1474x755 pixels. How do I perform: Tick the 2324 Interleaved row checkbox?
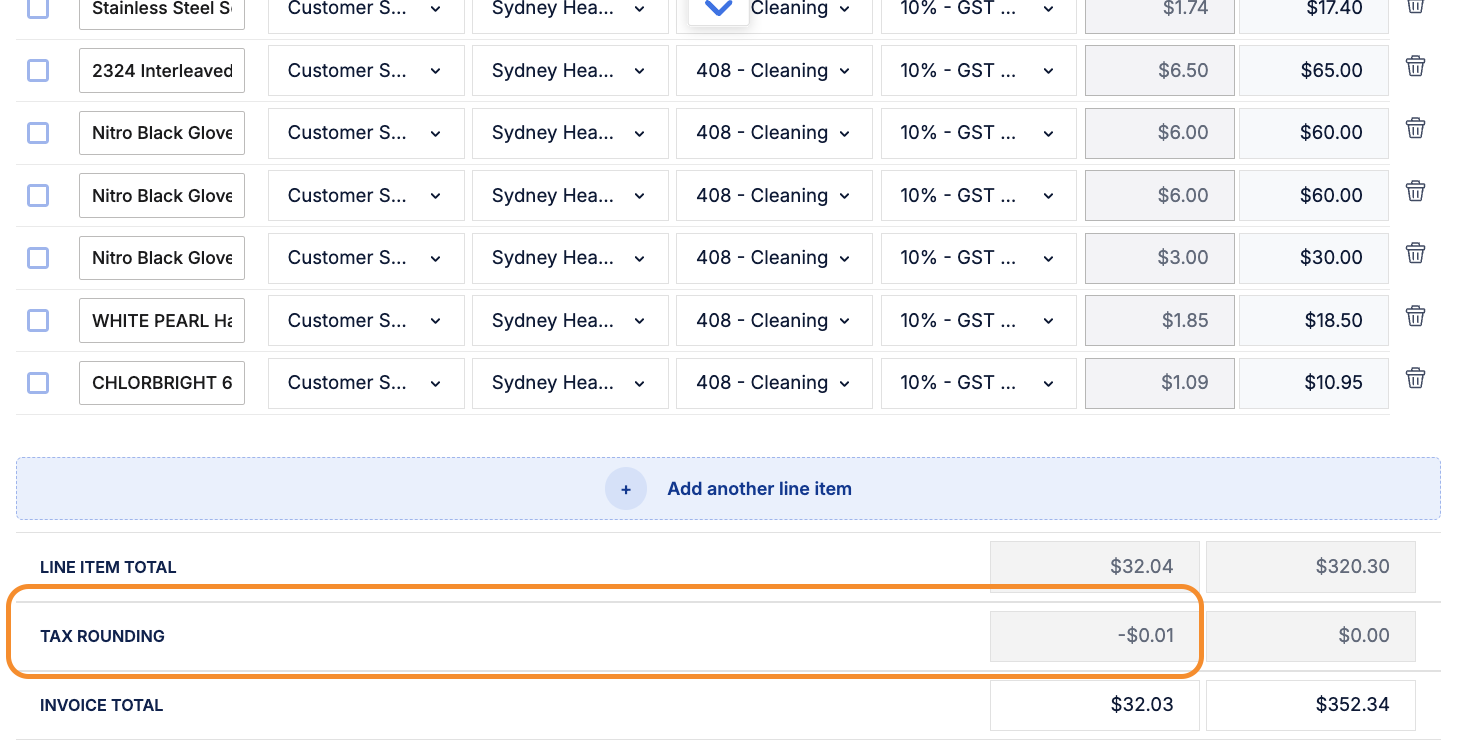click(38, 71)
